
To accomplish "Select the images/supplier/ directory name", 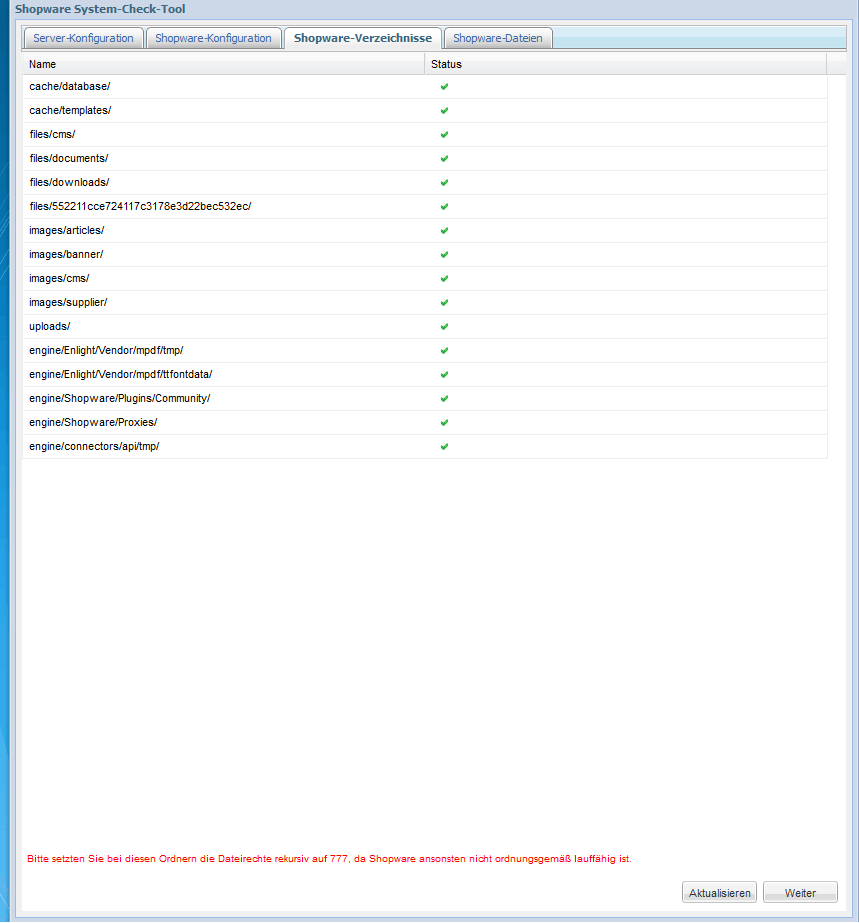I will click(68, 303).
